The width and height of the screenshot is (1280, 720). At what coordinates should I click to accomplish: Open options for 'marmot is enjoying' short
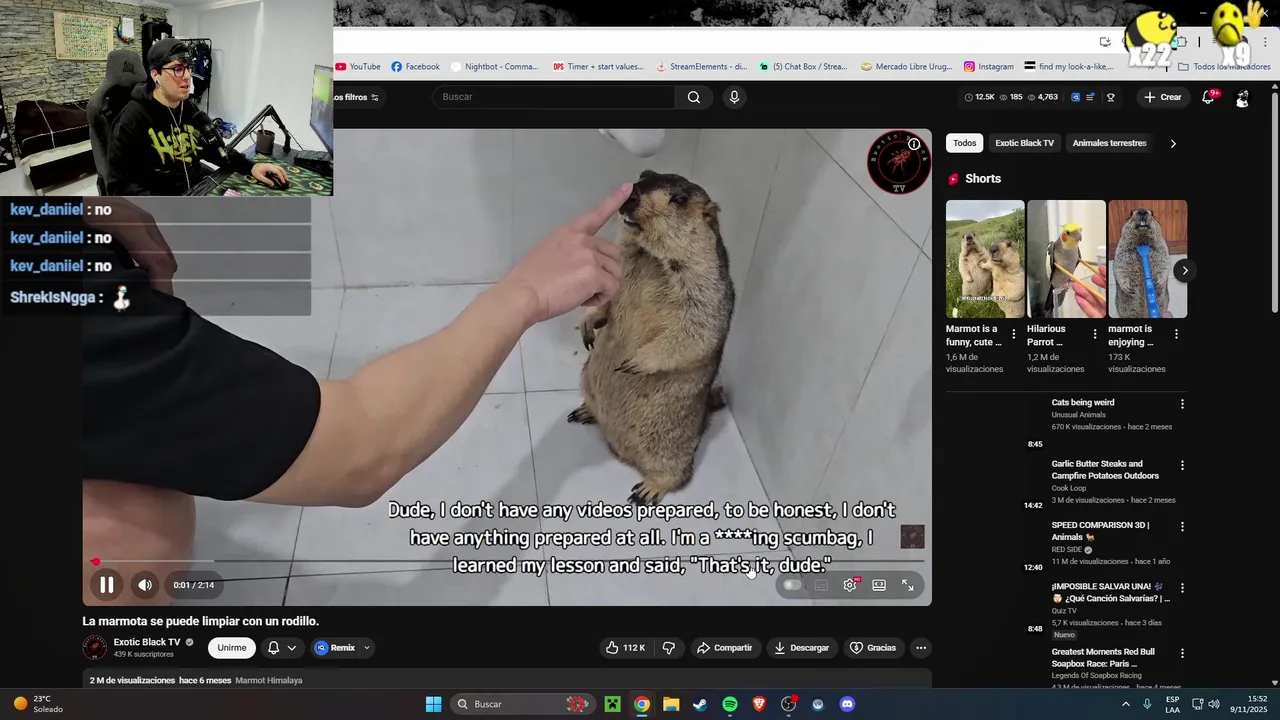click(1176, 334)
